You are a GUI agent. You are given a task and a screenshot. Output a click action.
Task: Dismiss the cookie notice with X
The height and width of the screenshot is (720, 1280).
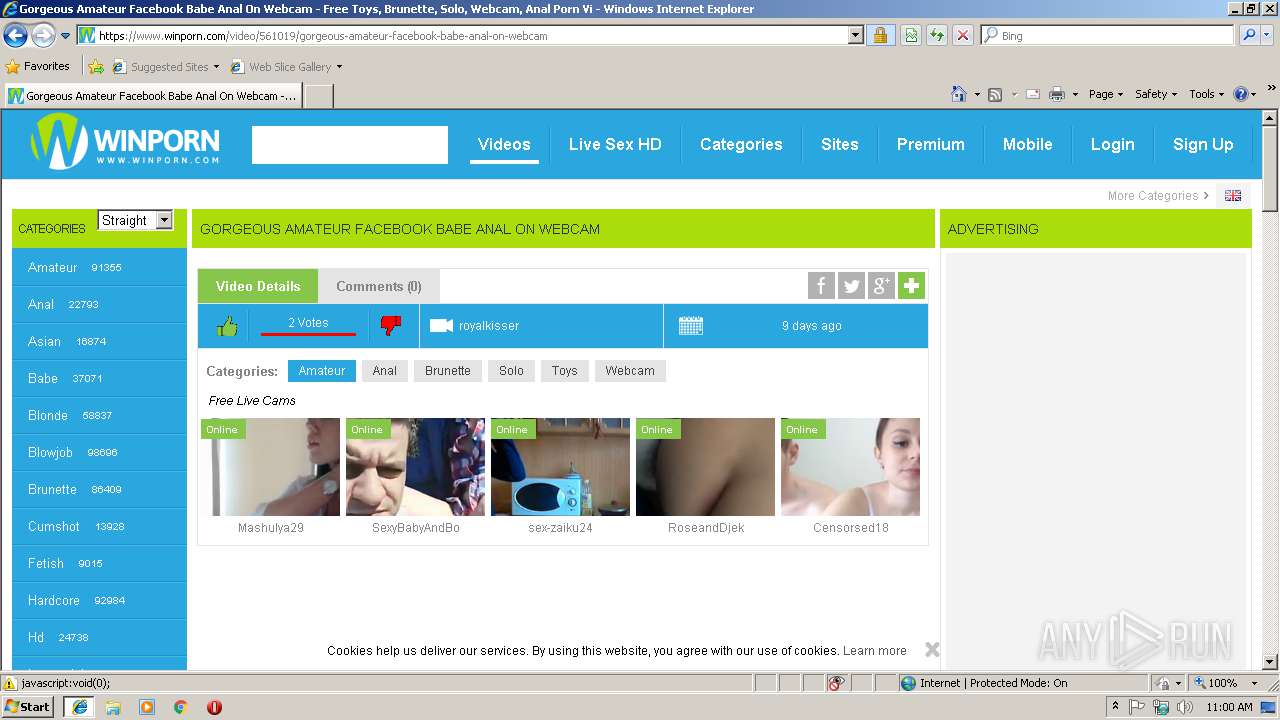[x=932, y=650]
